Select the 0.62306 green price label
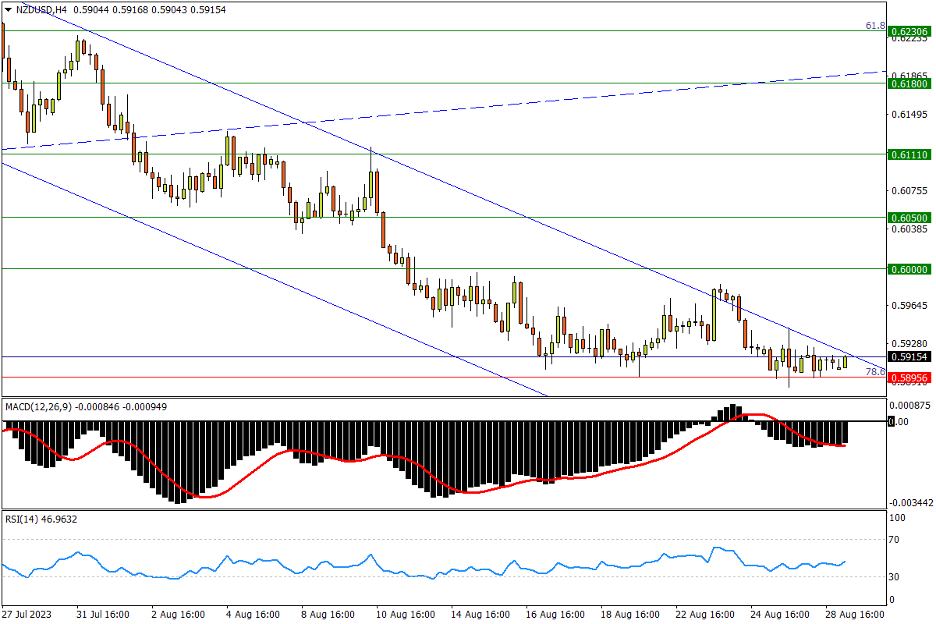Screen dimensions: 936x624 909,31
